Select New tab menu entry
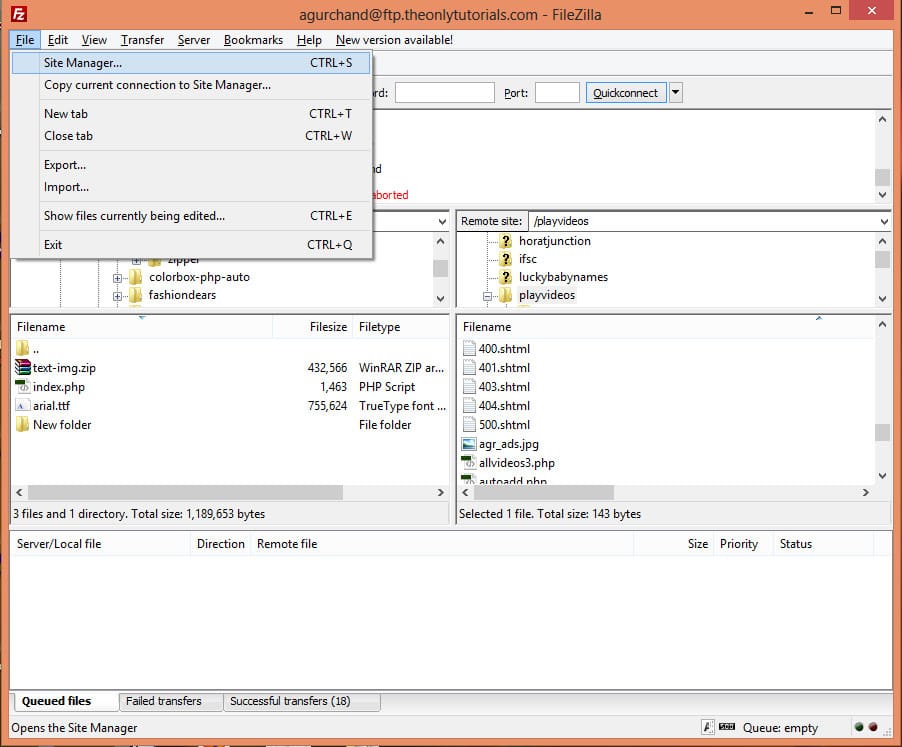The height and width of the screenshot is (747, 902). coord(190,114)
